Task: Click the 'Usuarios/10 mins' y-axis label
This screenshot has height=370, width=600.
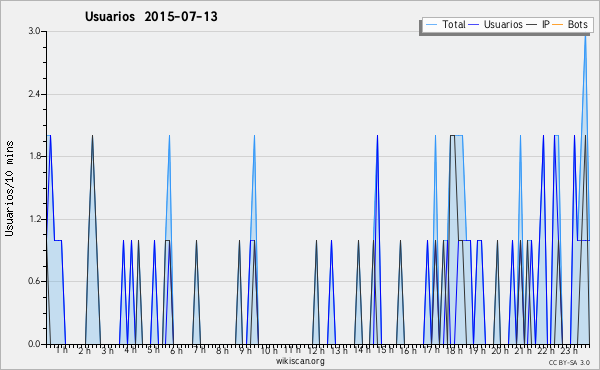Action: tap(9, 188)
